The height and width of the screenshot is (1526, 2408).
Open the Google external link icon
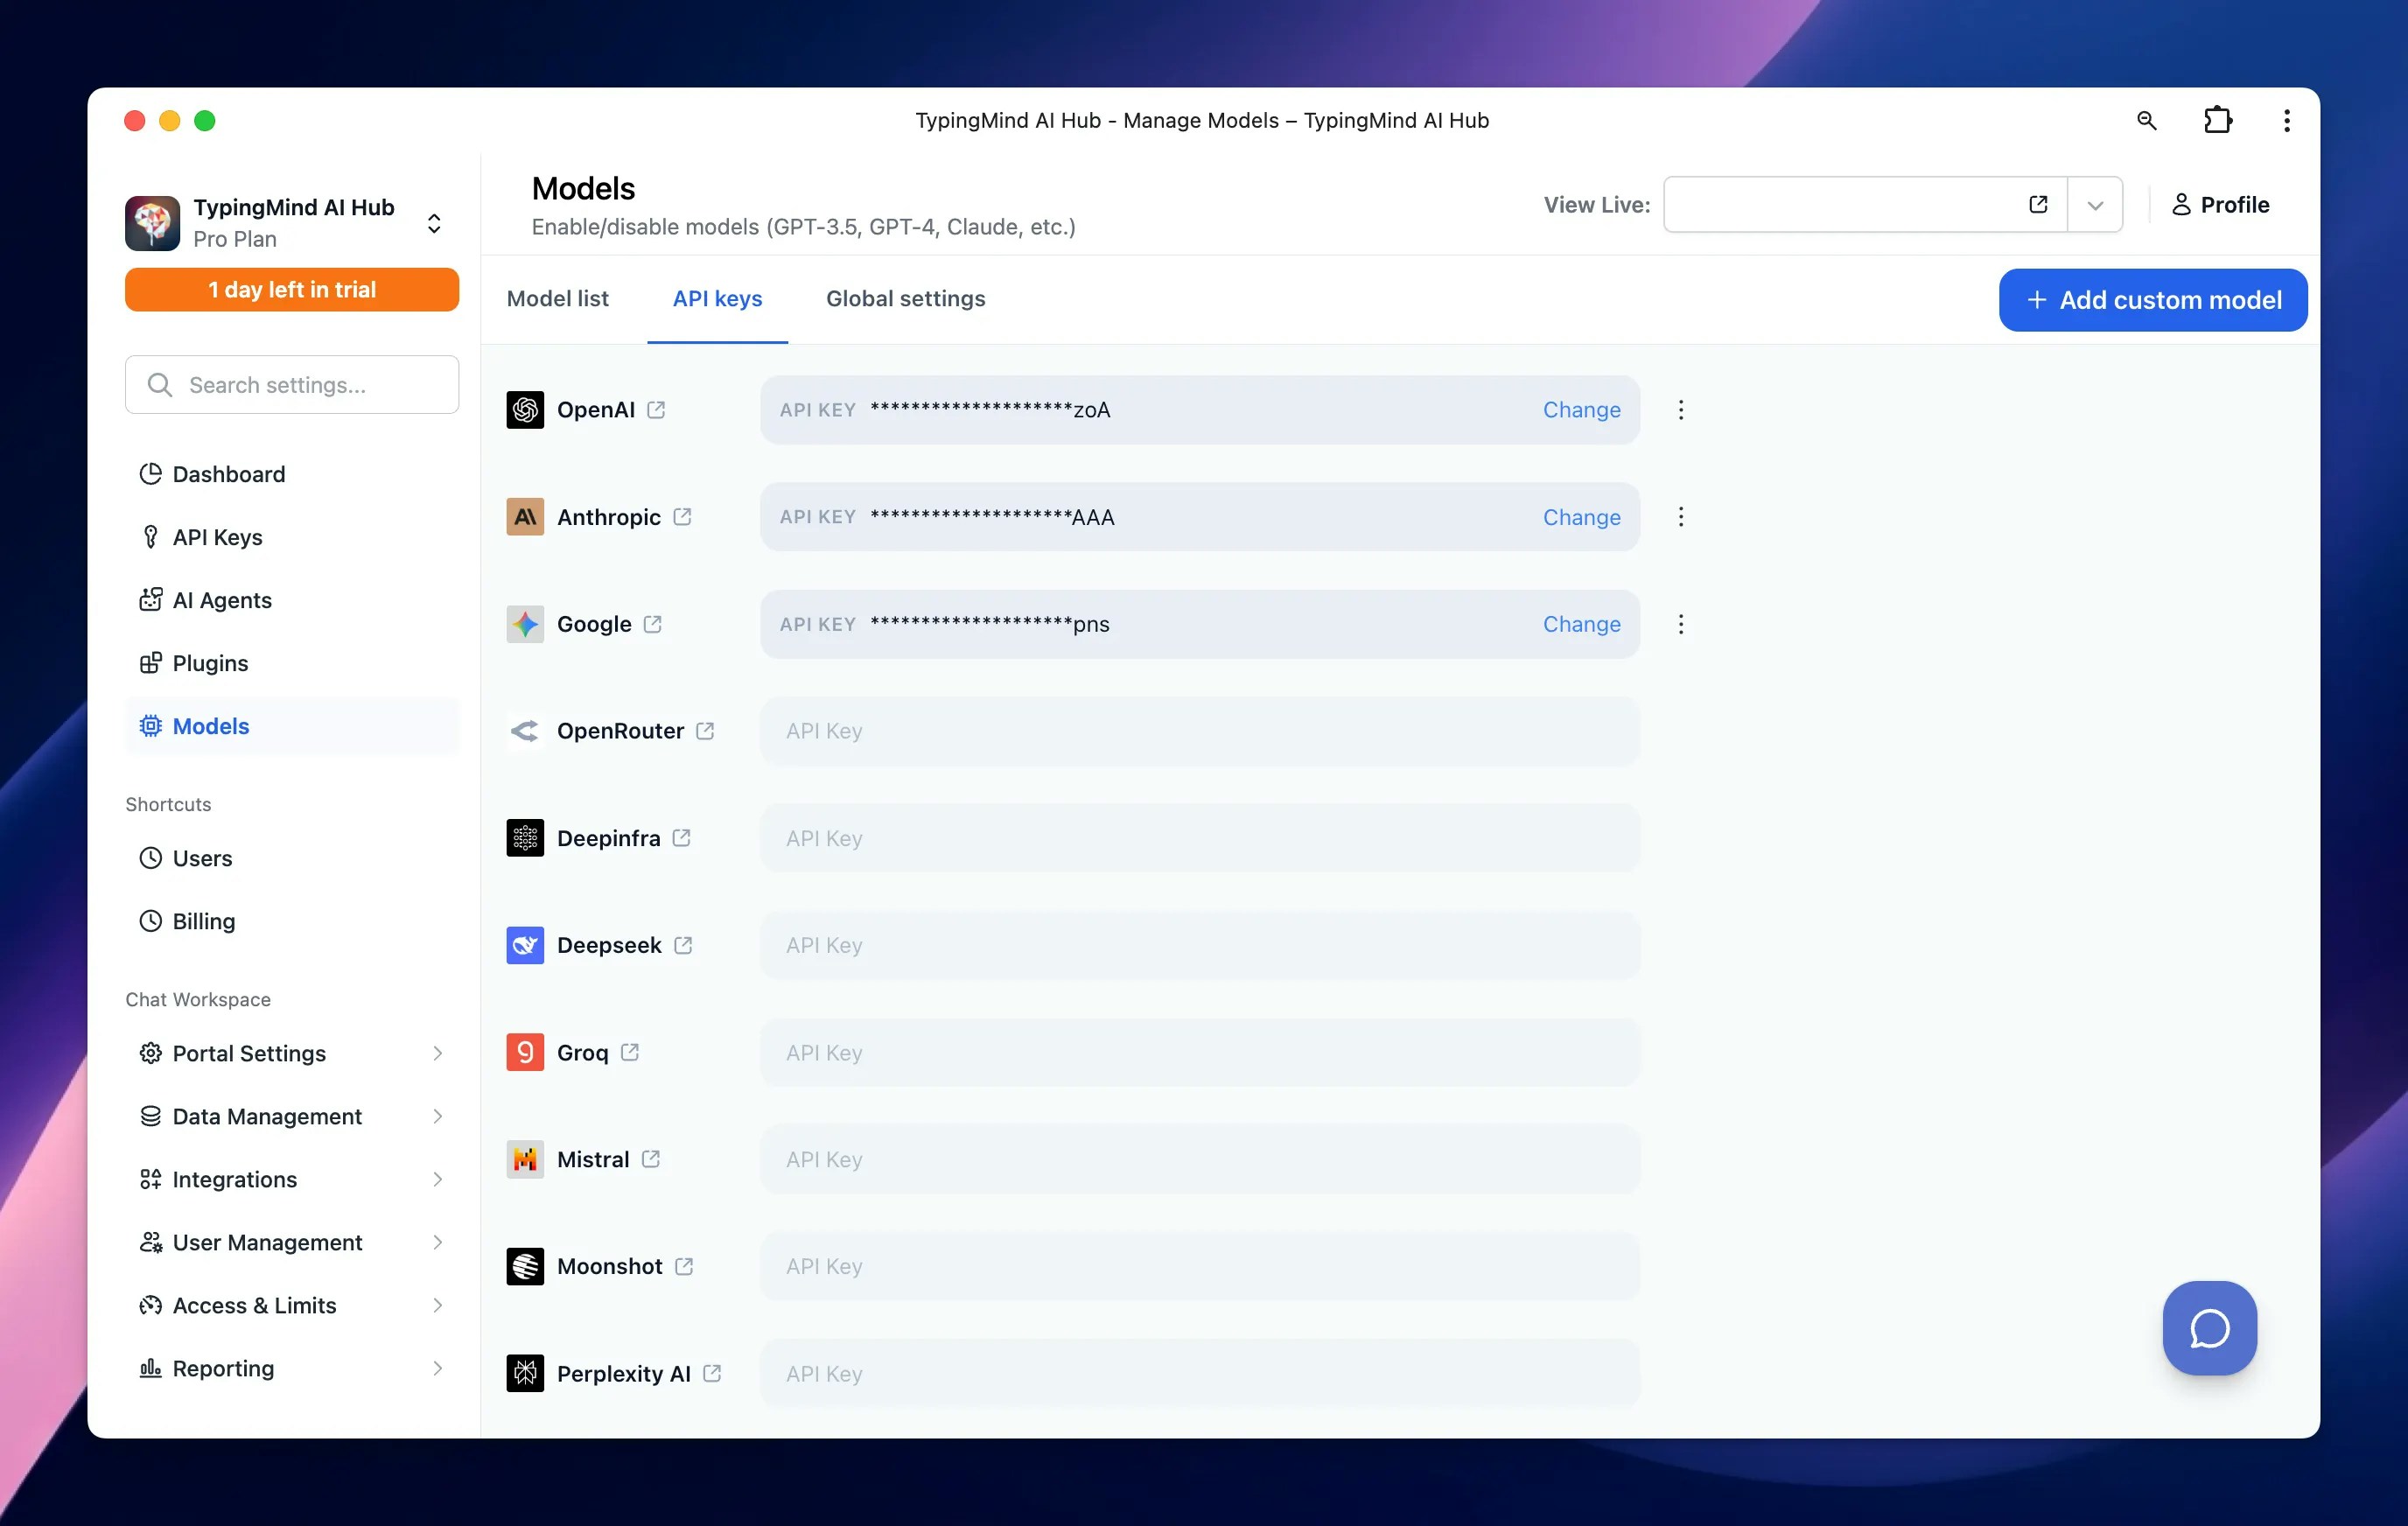tap(653, 624)
